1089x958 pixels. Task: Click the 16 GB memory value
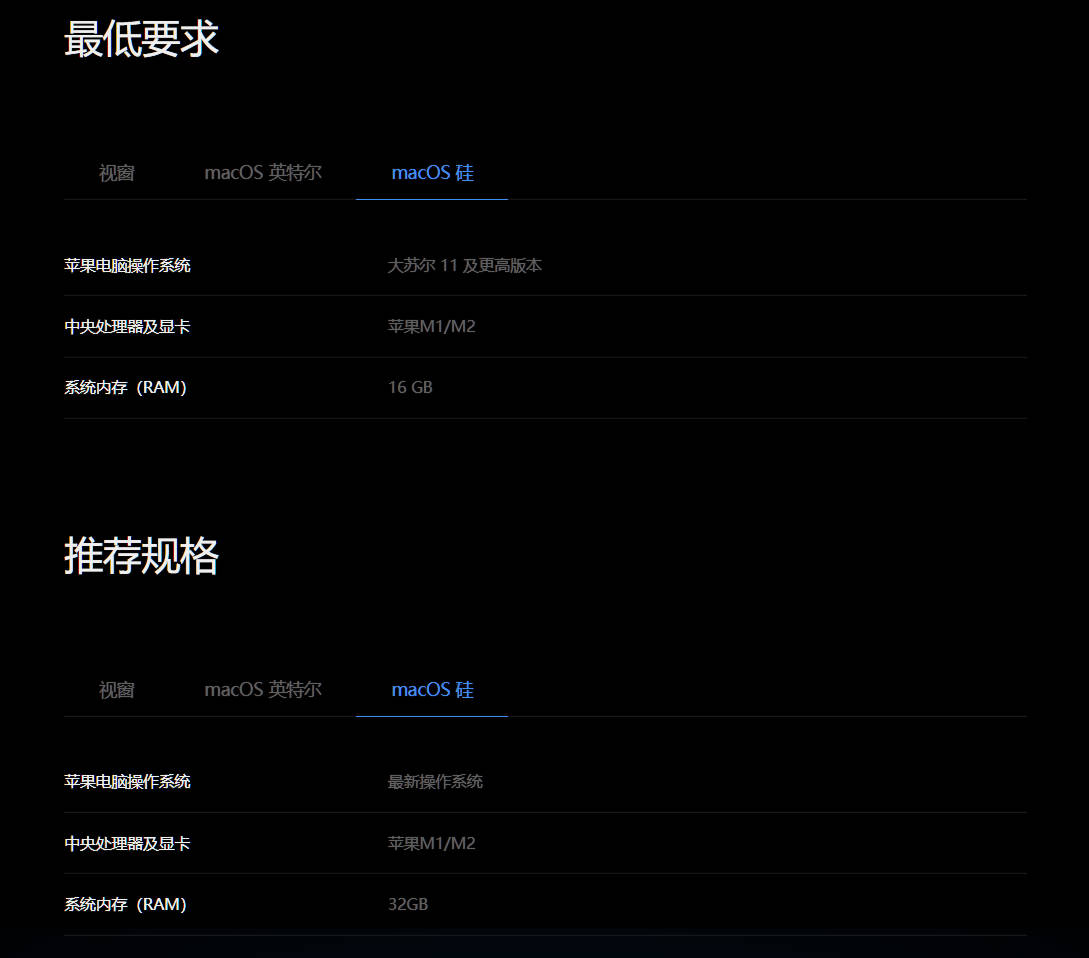(x=410, y=388)
